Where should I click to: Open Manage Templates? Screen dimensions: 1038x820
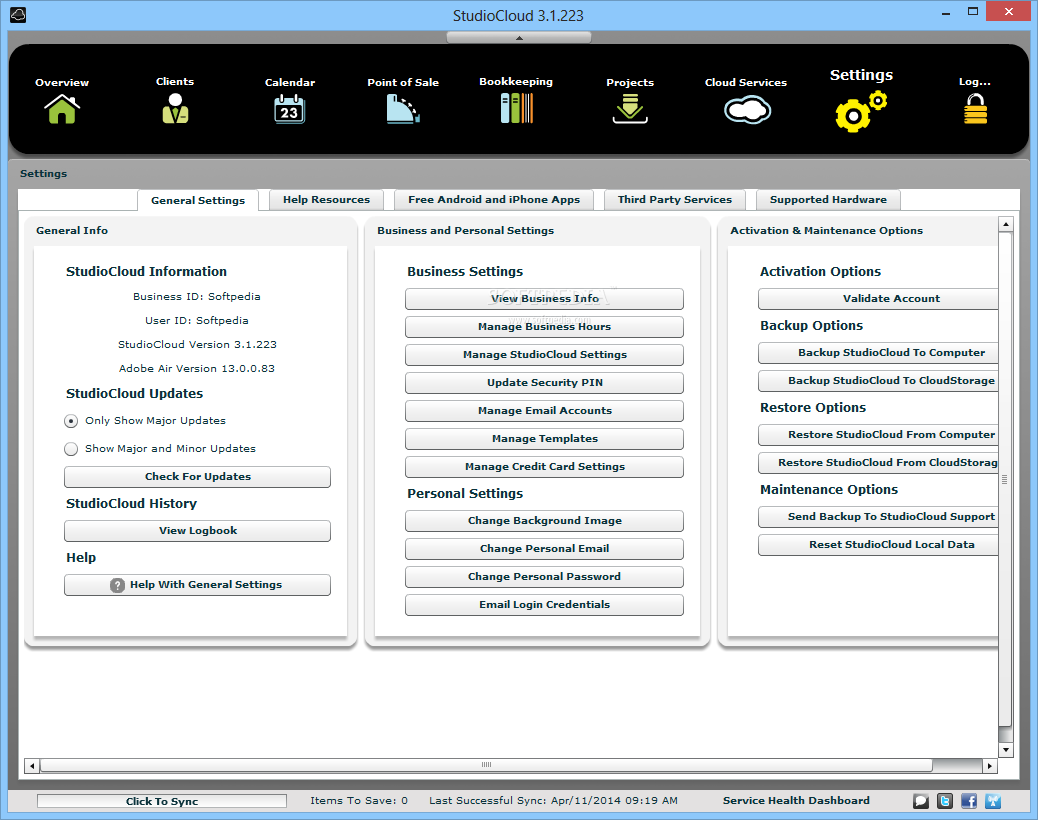544,439
